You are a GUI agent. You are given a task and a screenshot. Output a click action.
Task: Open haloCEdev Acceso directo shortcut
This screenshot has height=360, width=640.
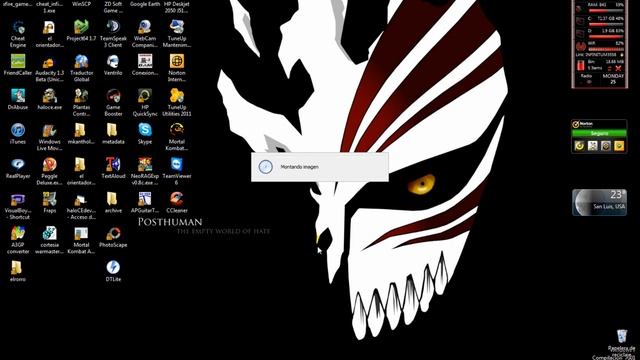[x=81, y=205]
